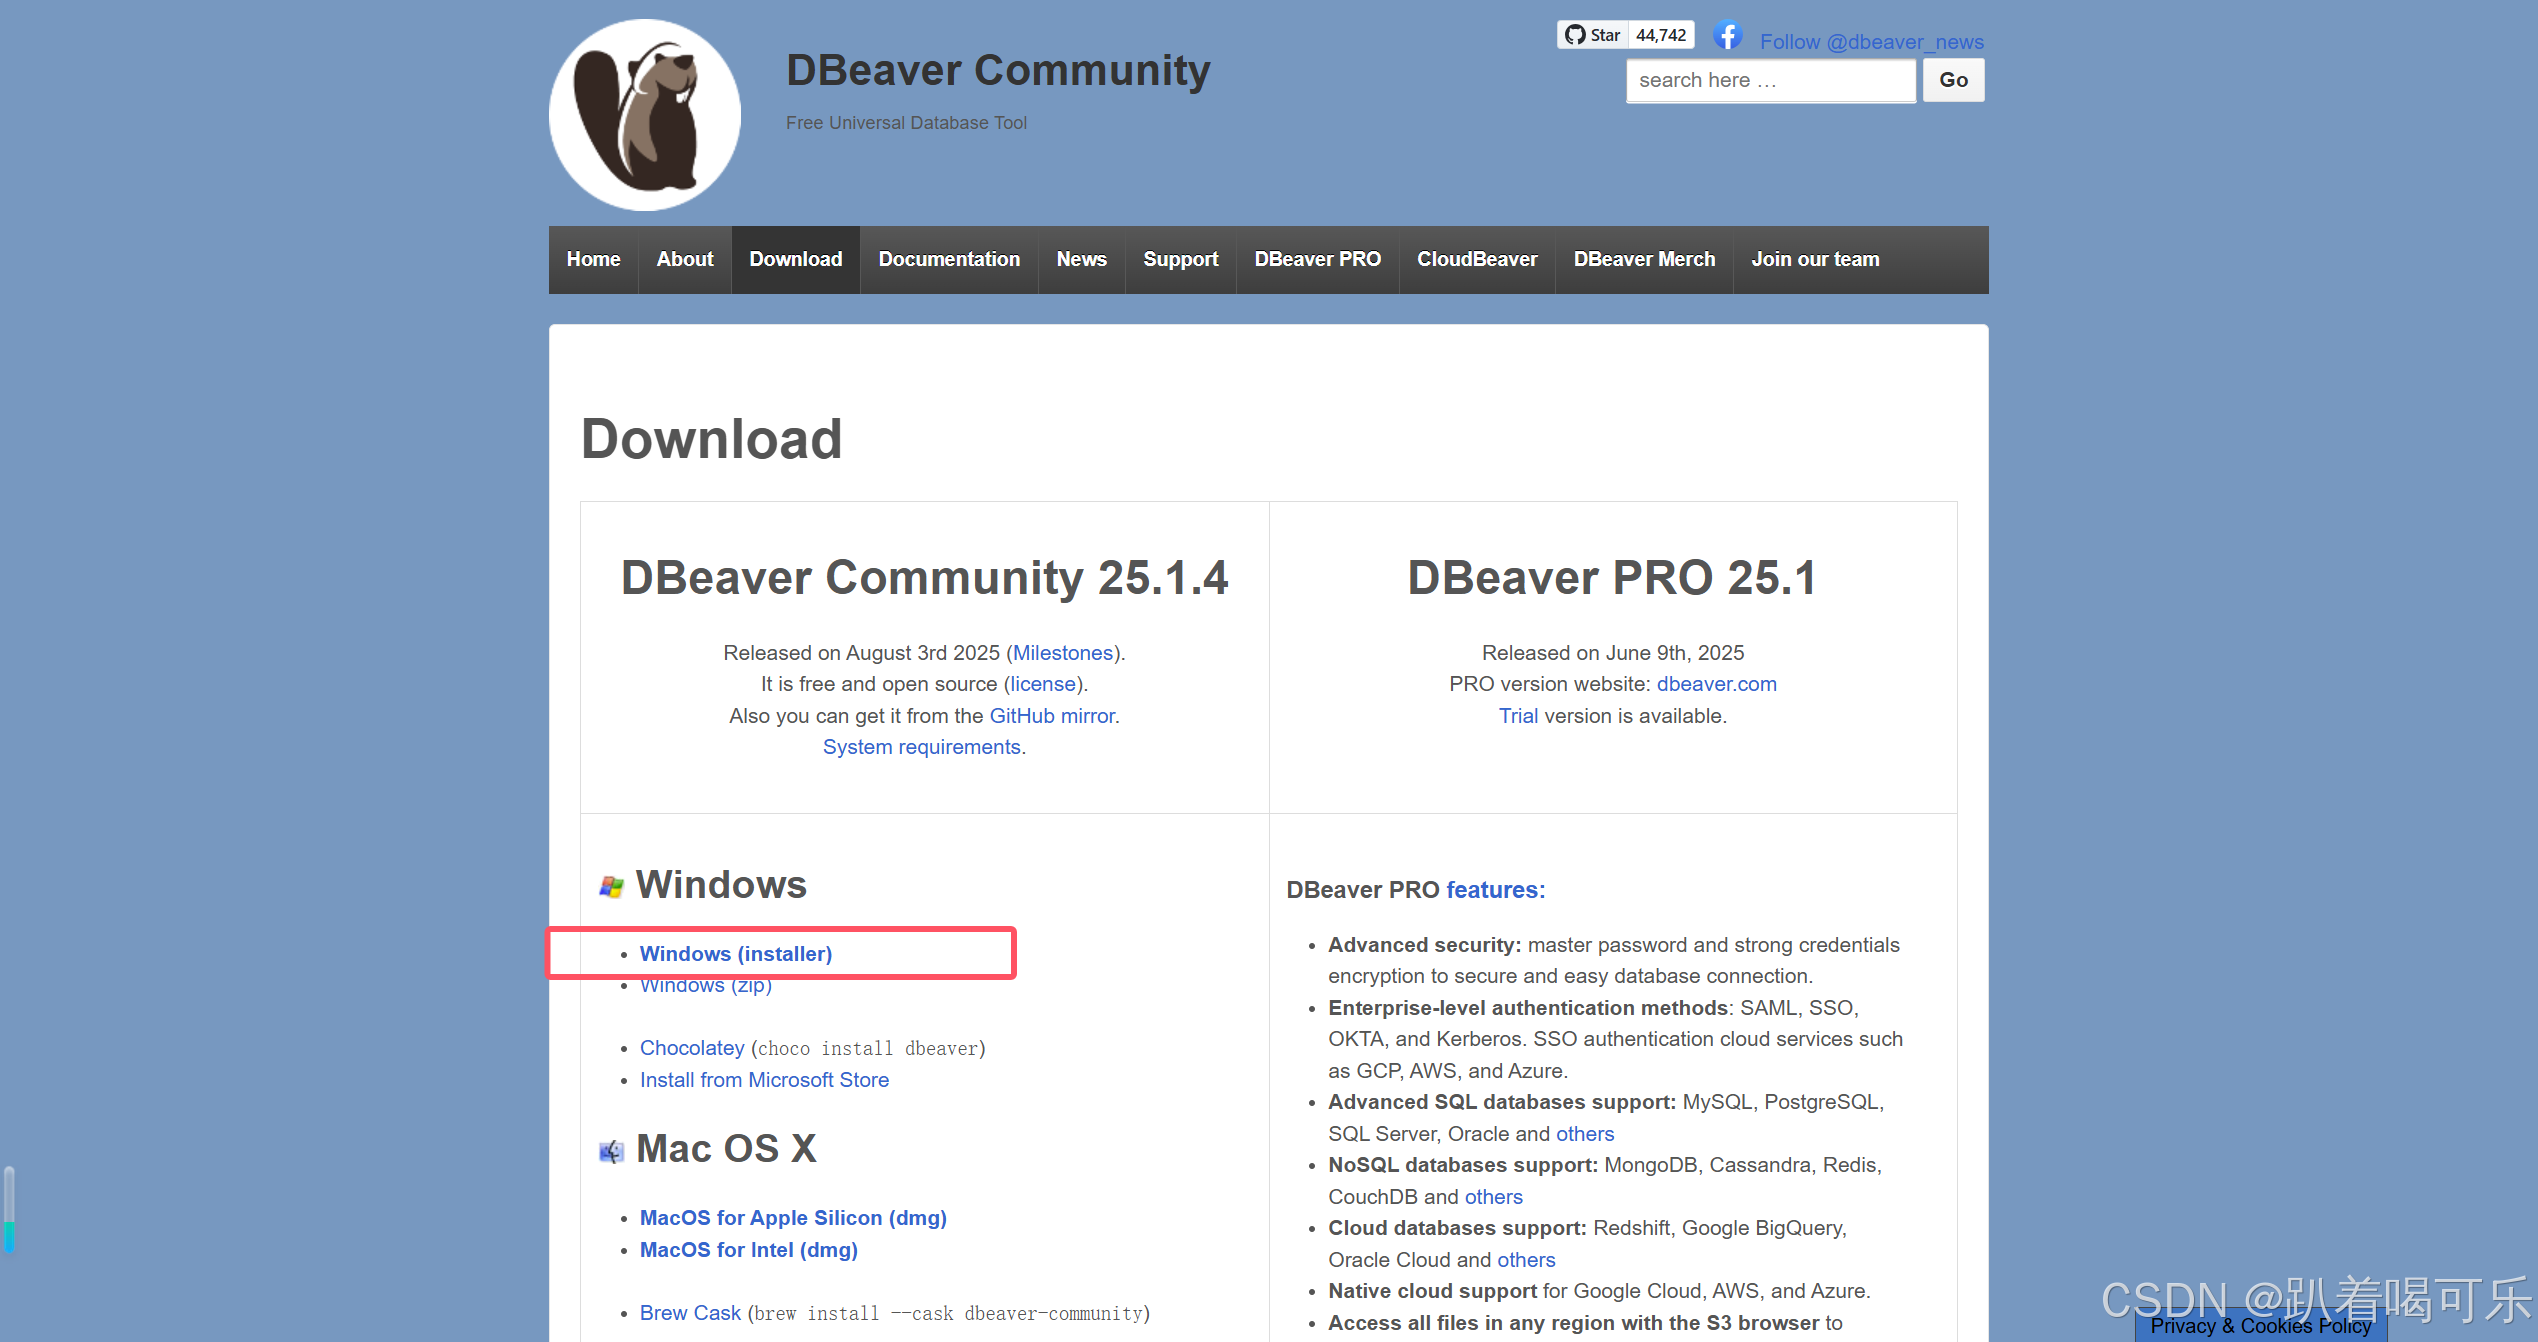Open the Facebook icon link
Image resolution: width=2538 pixels, height=1342 pixels.
tap(1727, 36)
